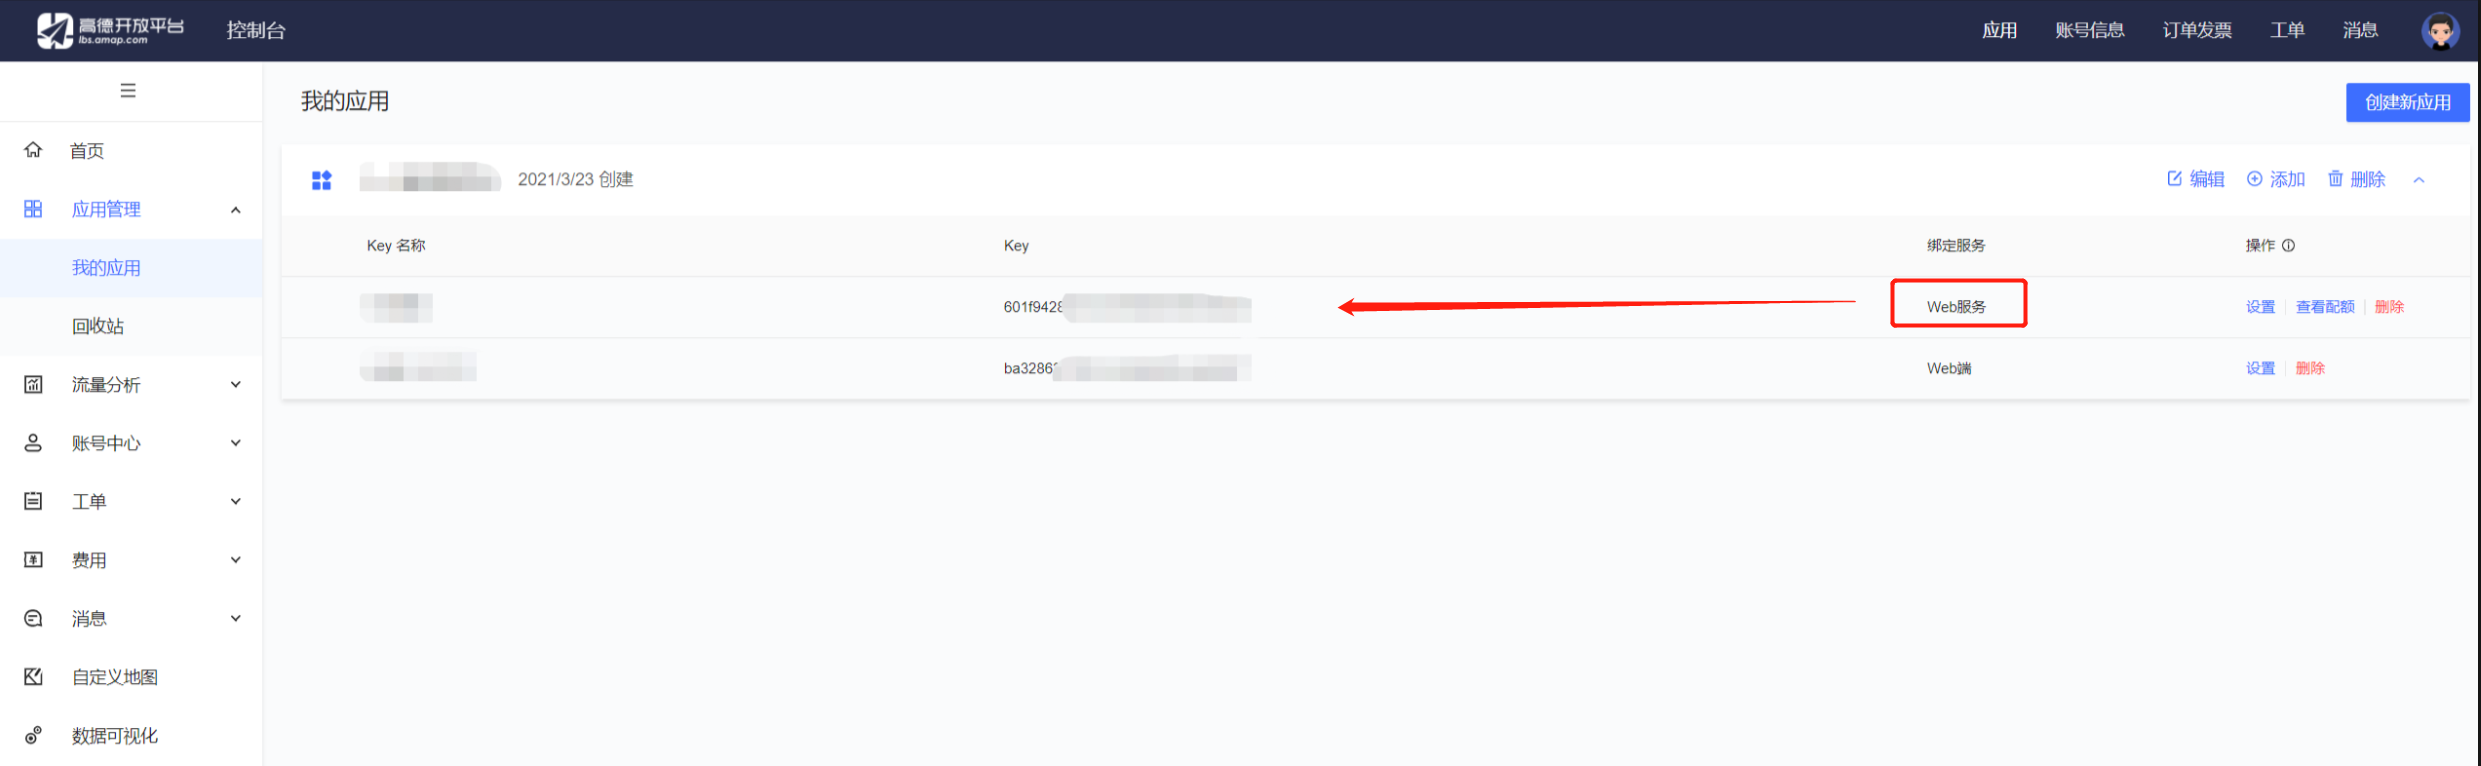Open 应用 in the top navigation

1999,31
